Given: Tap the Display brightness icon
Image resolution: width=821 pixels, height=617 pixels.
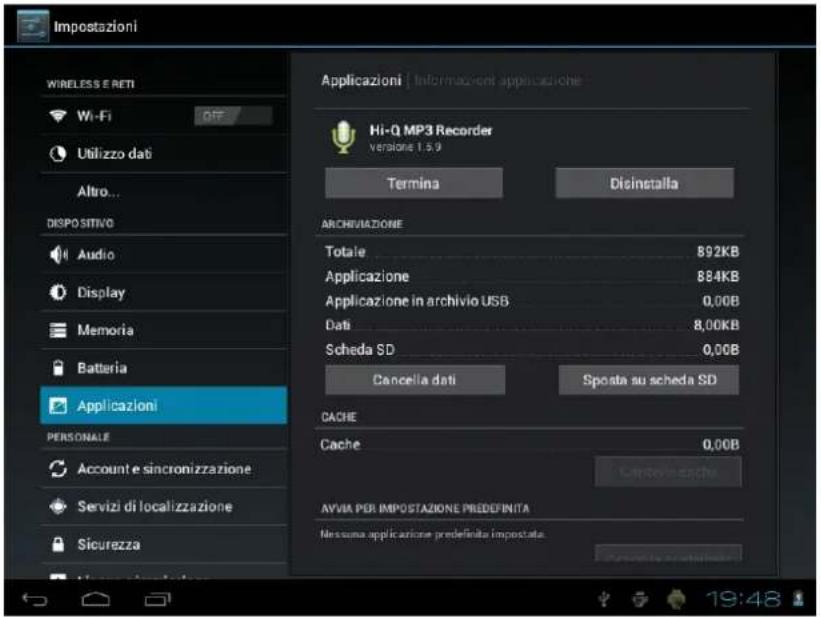Looking at the screenshot, I should (x=58, y=292).
